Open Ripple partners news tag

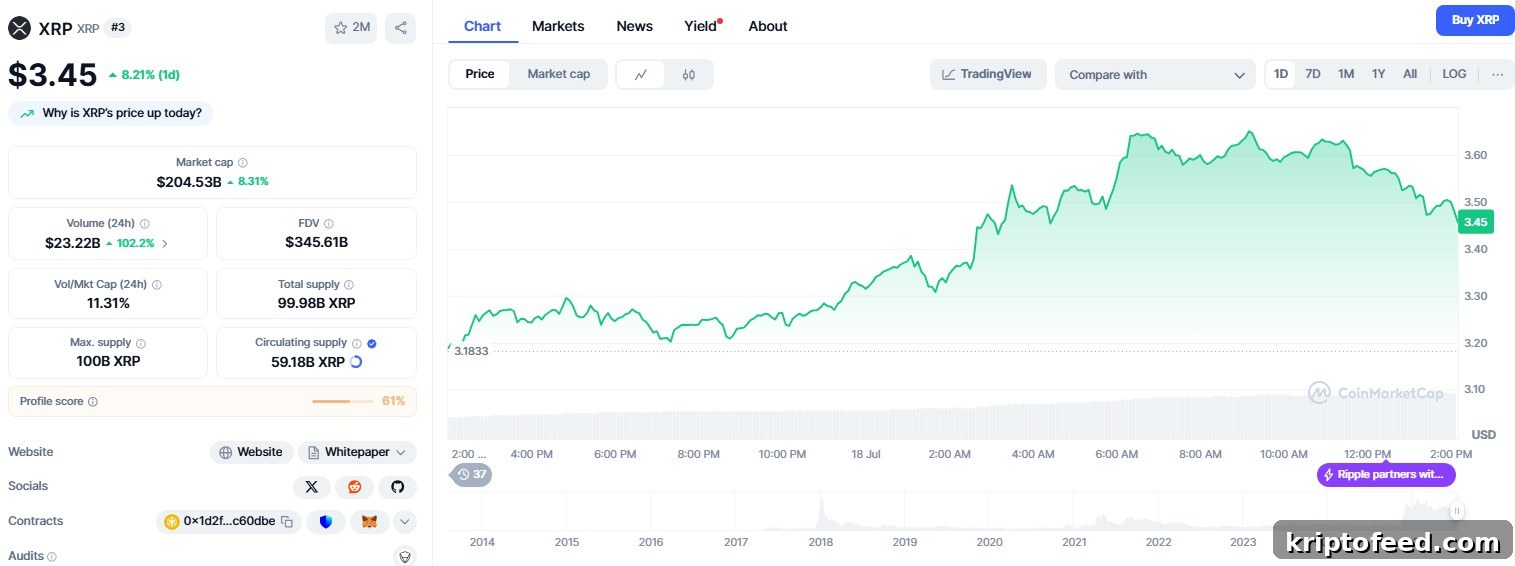pos(1386,475)
